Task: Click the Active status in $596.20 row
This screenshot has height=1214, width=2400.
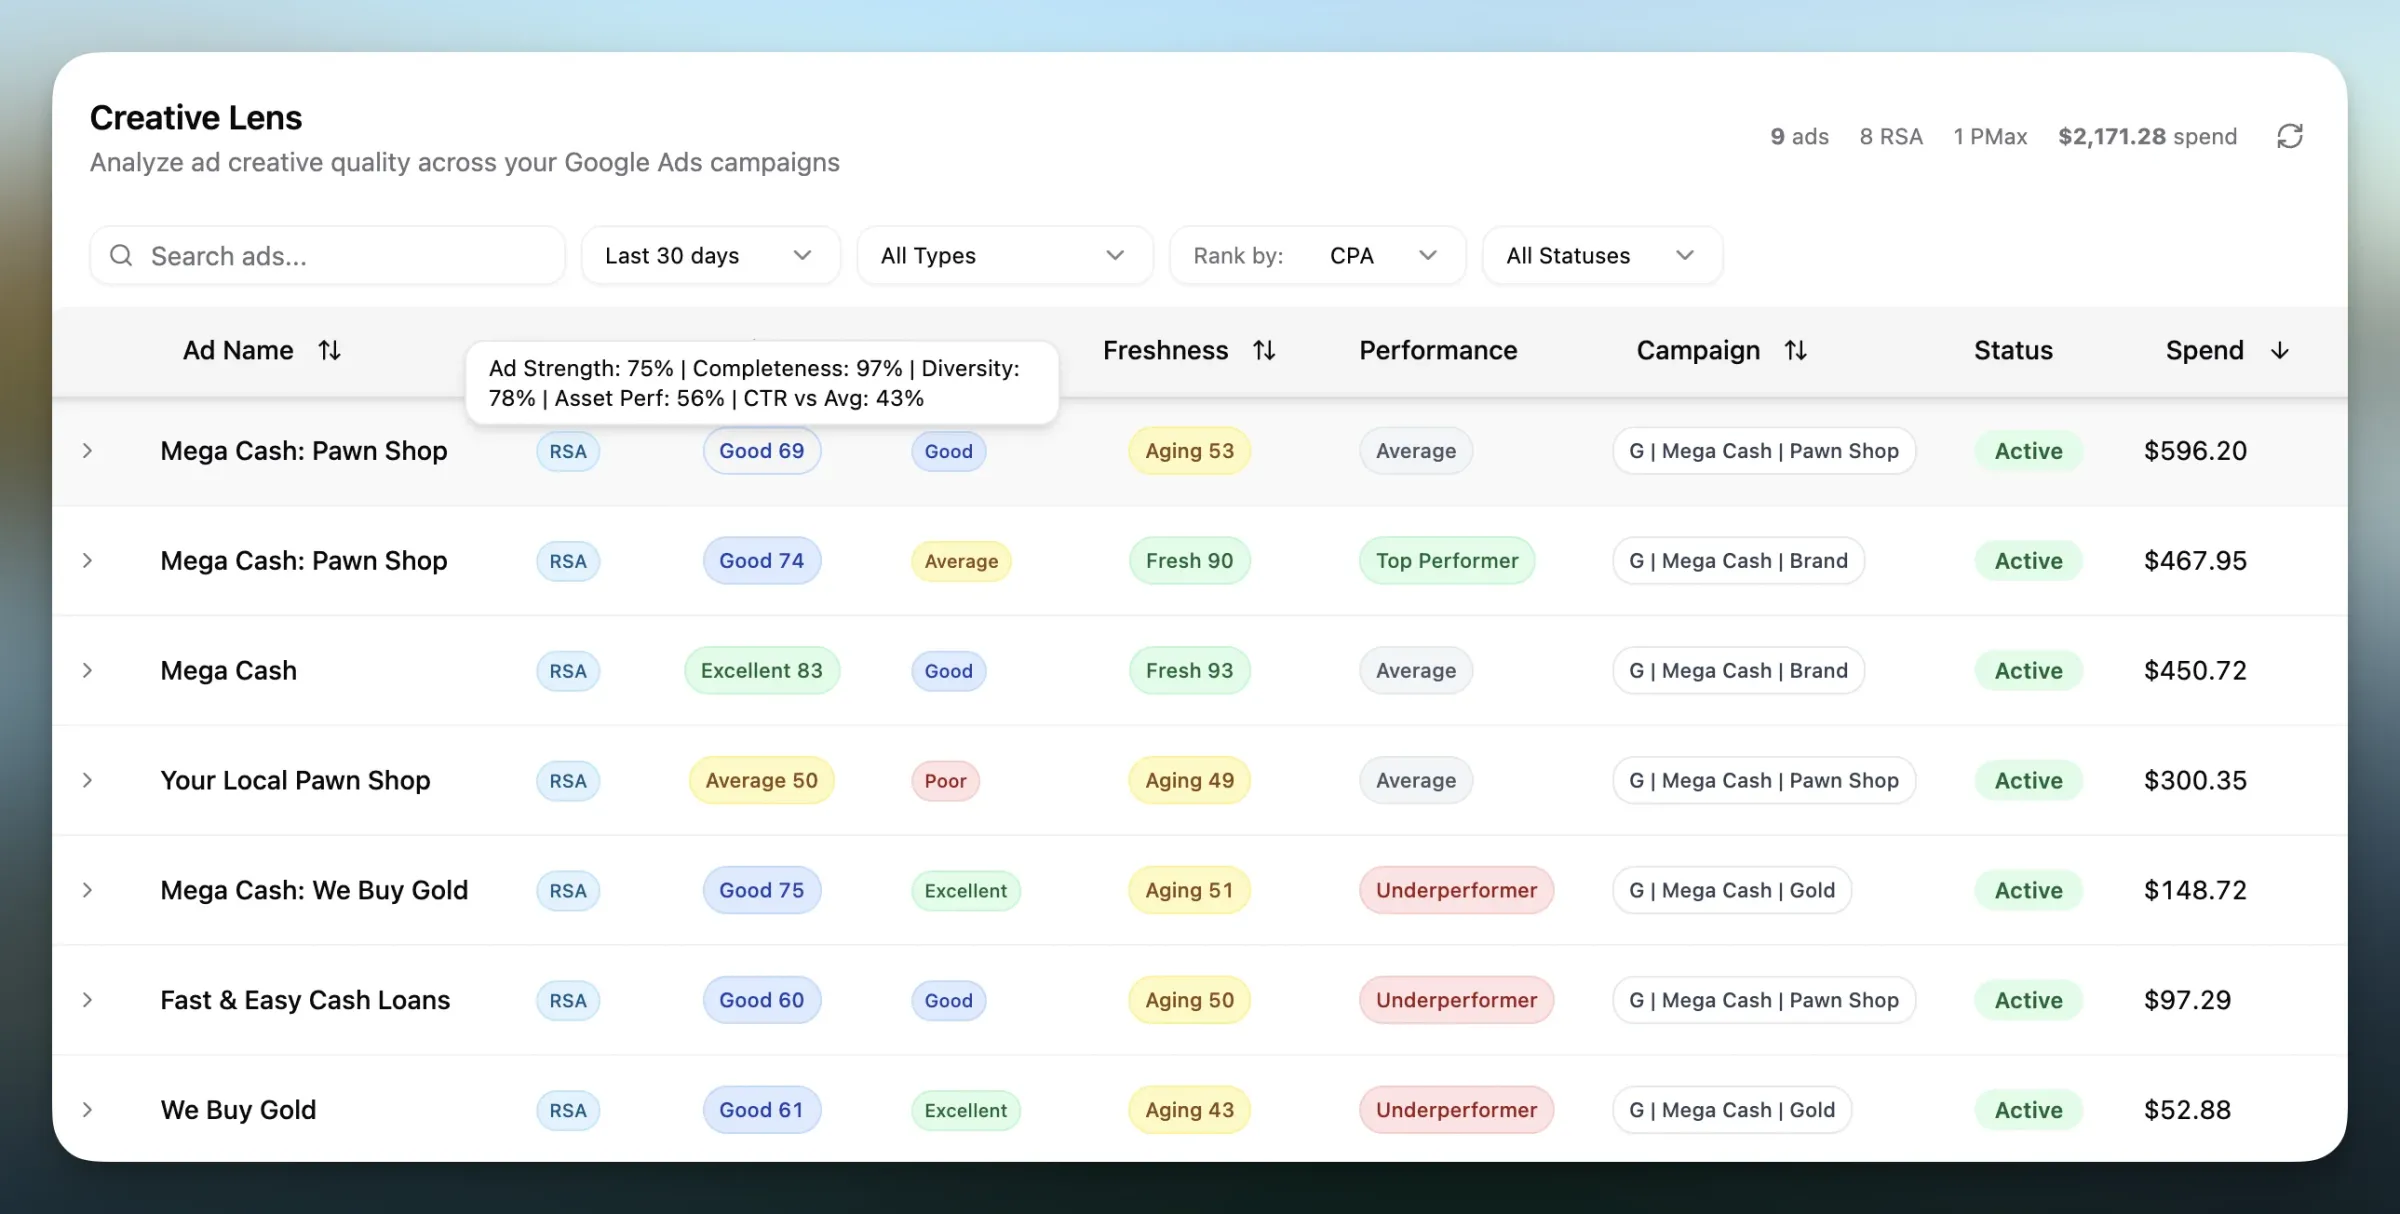Action: tap(2028, 451)
